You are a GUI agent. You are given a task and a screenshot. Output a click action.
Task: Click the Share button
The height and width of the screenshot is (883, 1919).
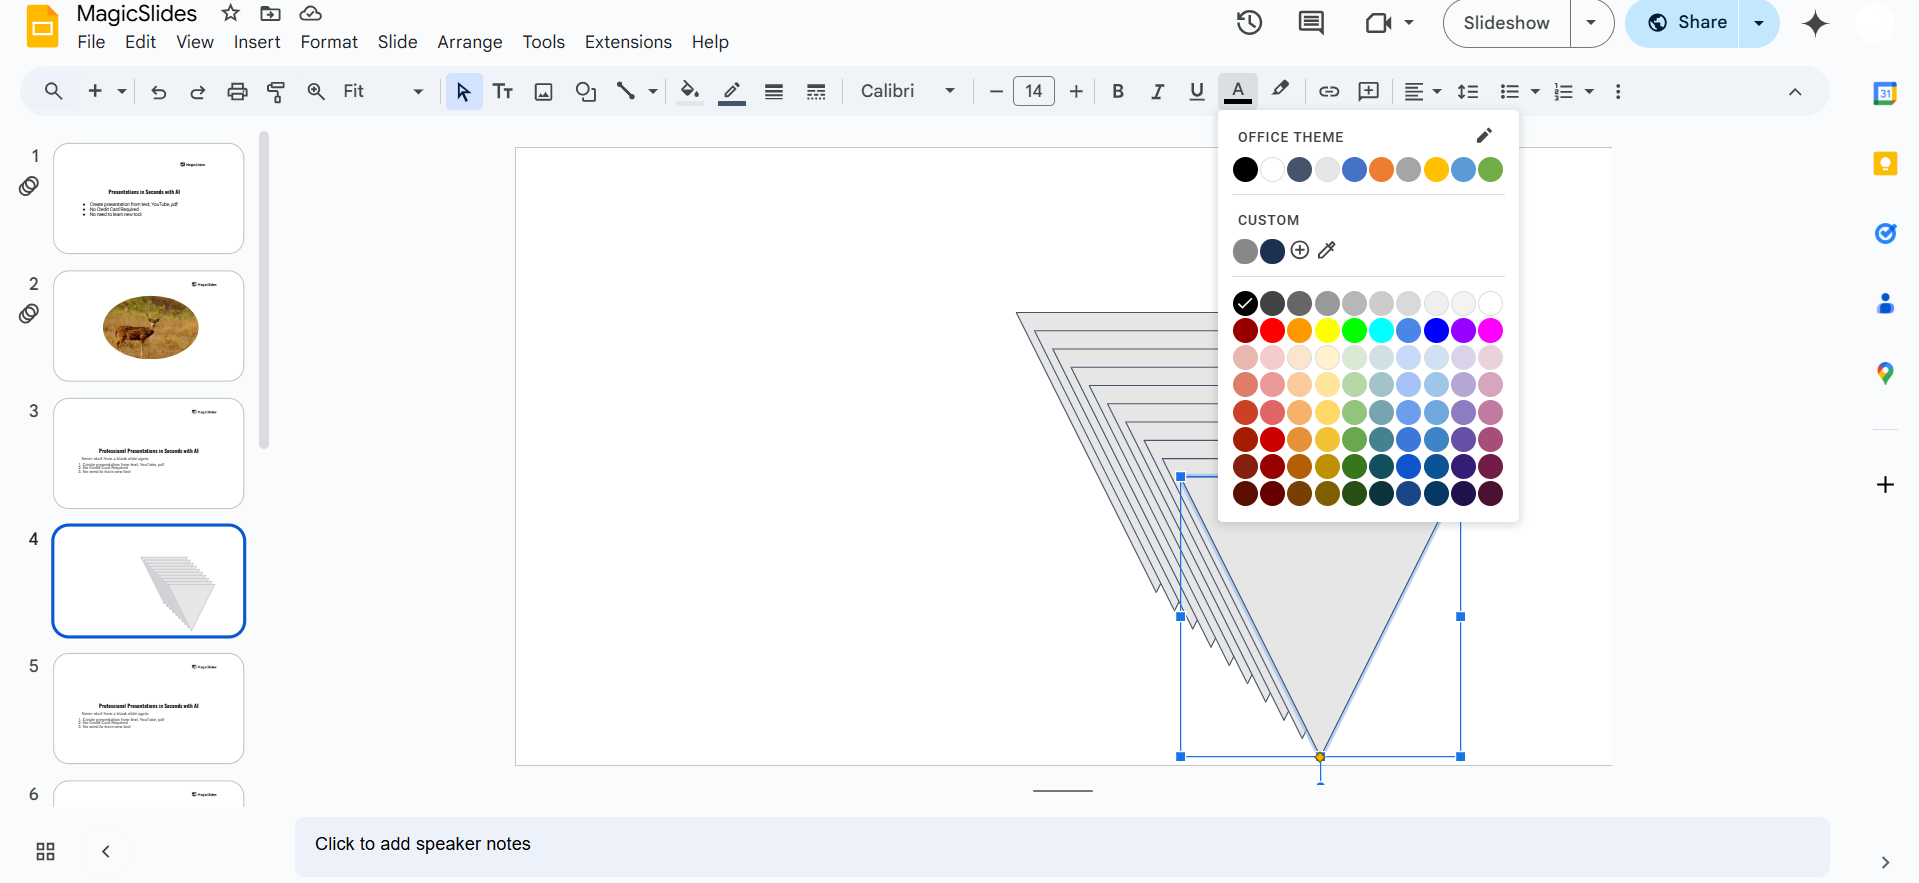tap(1688, 23)
